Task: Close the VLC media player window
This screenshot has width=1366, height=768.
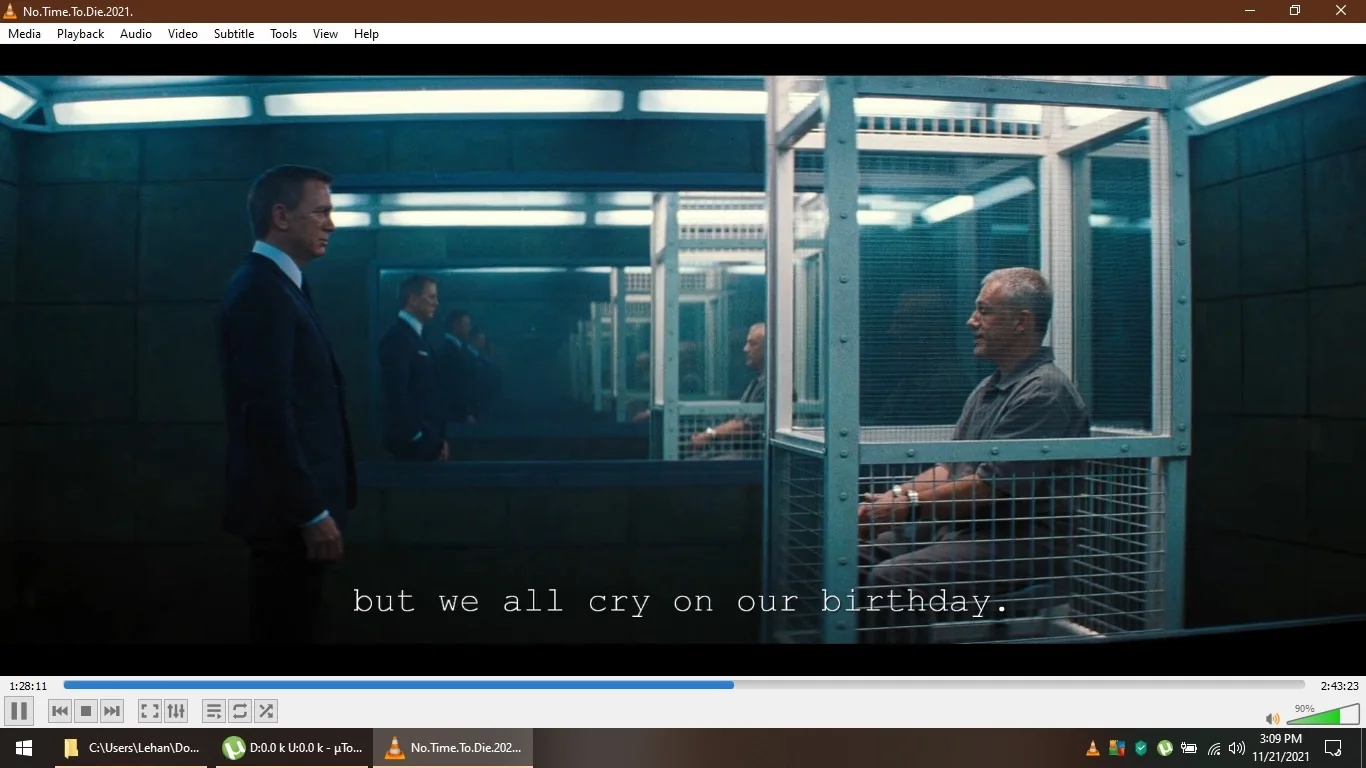Action: coord(1341,11)
